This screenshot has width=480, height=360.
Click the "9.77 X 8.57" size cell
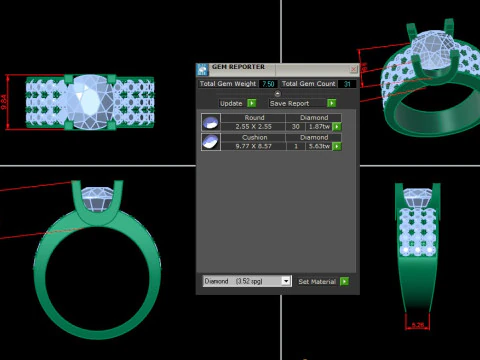tap(253, 146)
